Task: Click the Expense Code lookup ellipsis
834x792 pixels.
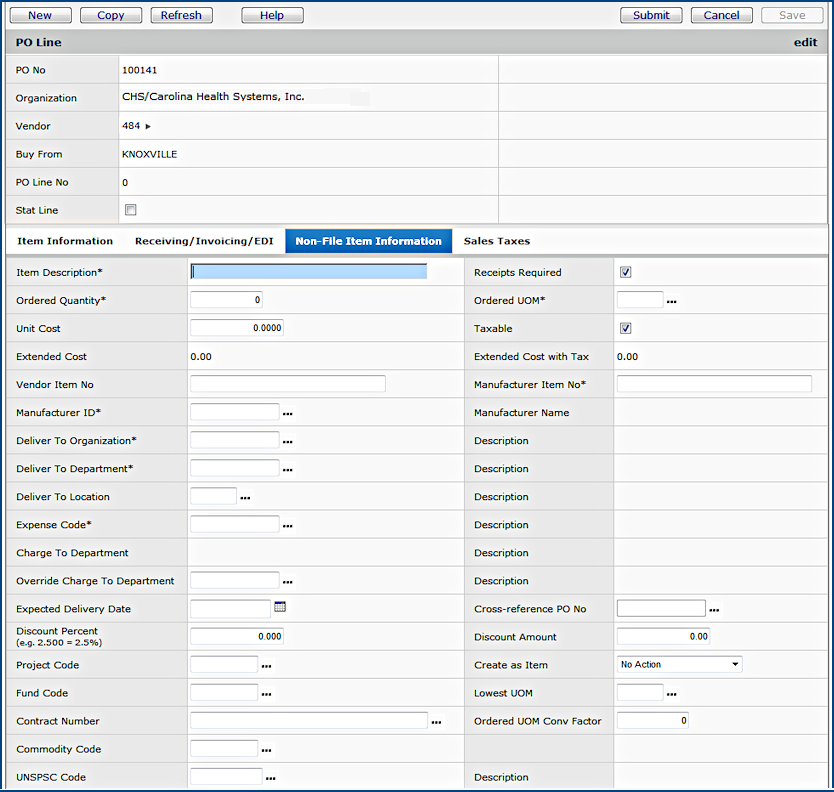Action: 288,525
